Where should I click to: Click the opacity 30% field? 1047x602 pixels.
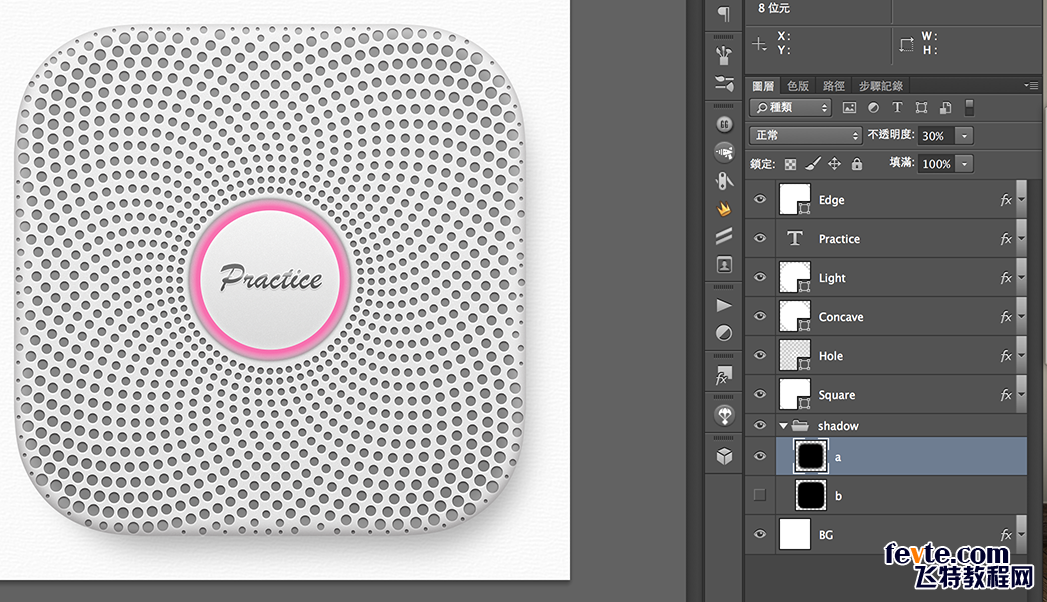pyautogui.click(x=937, y=135)
